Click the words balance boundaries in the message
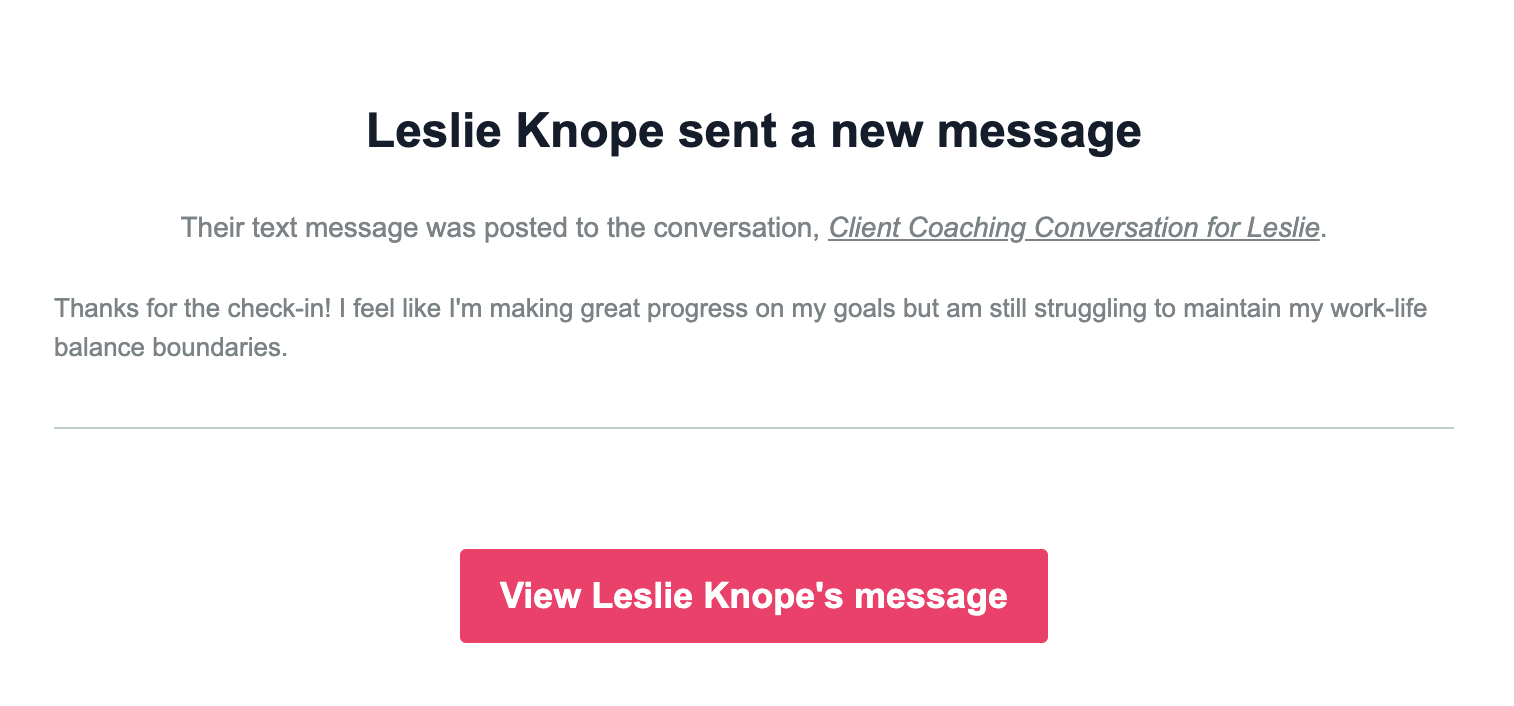 [x=170, y=349]
